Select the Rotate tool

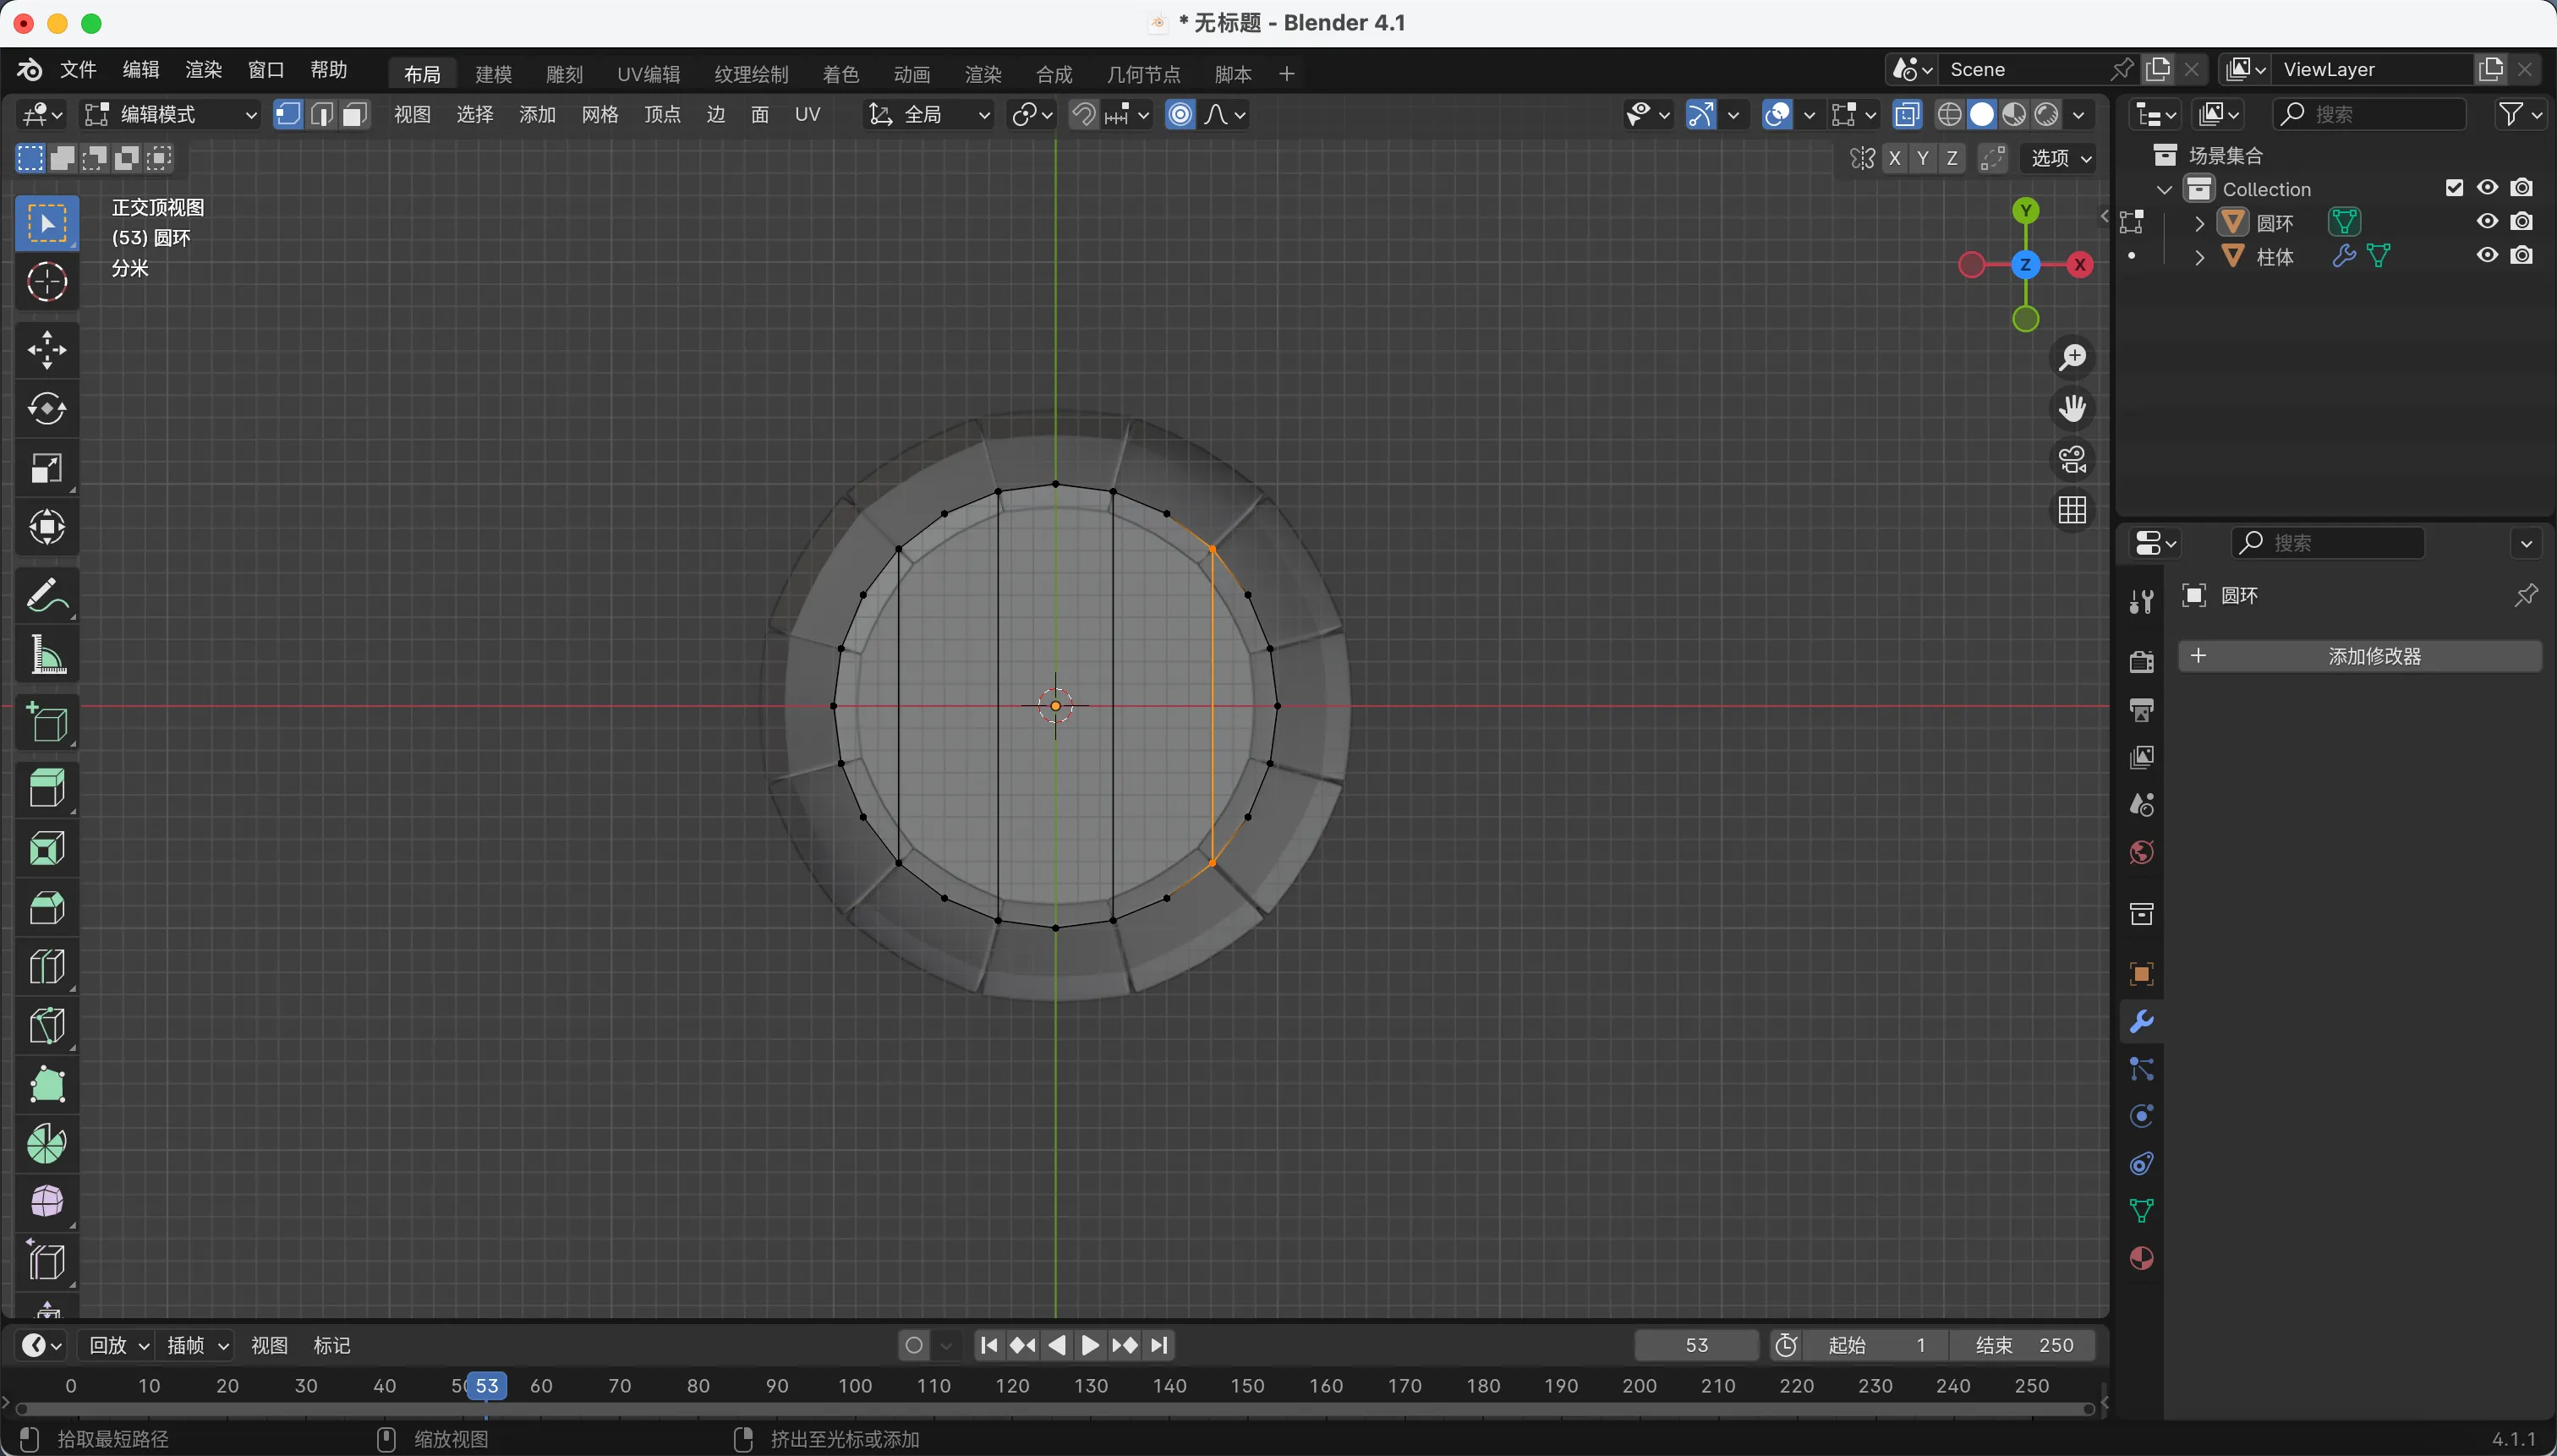coord(47,409)
